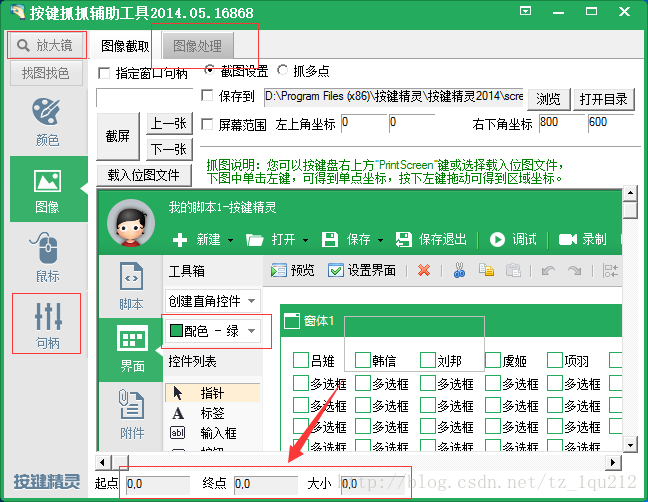
Task: Click the 保存退出 icon
Action: coord(403,239)
